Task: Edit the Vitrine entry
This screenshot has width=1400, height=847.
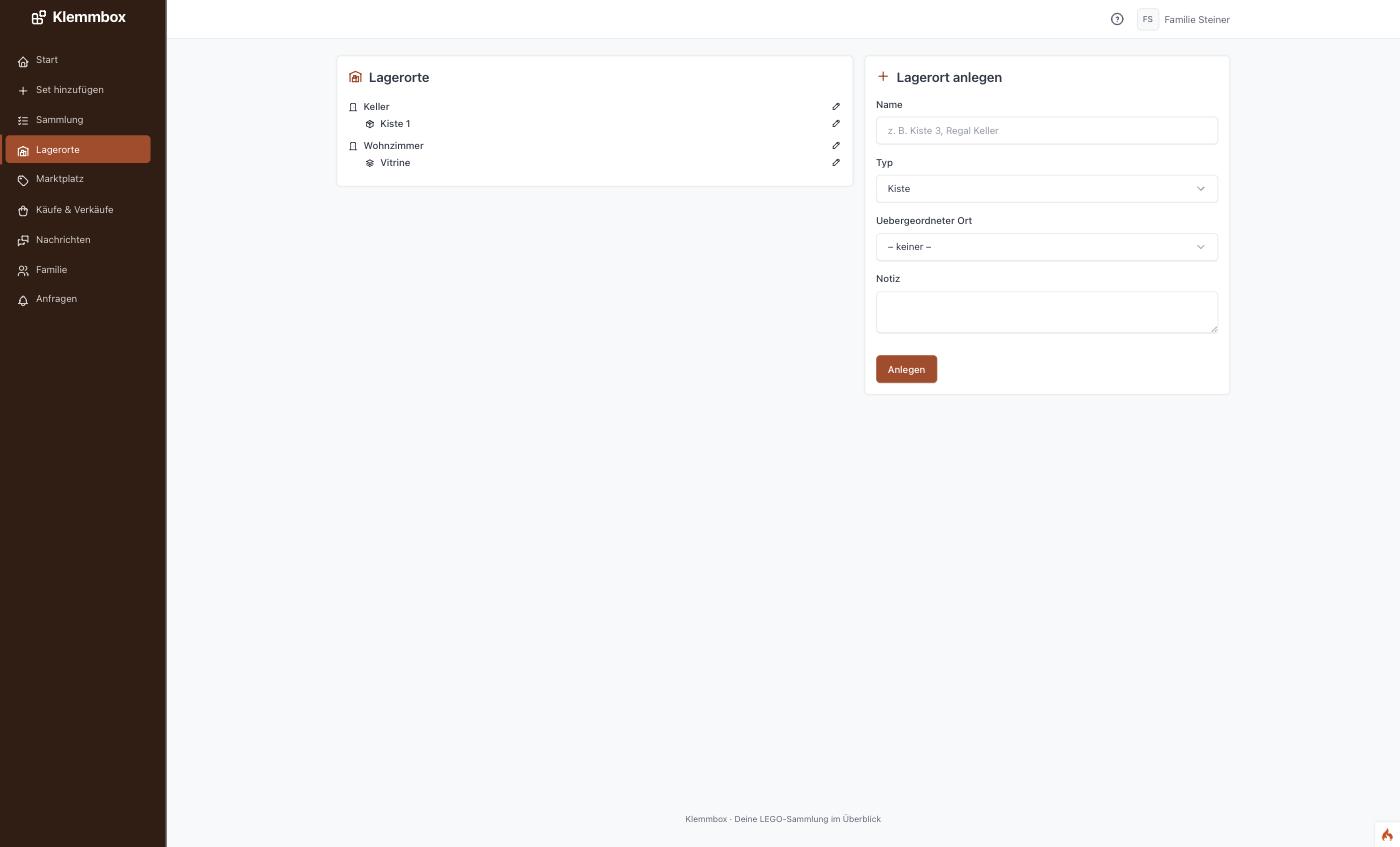Action: point(836,162)
